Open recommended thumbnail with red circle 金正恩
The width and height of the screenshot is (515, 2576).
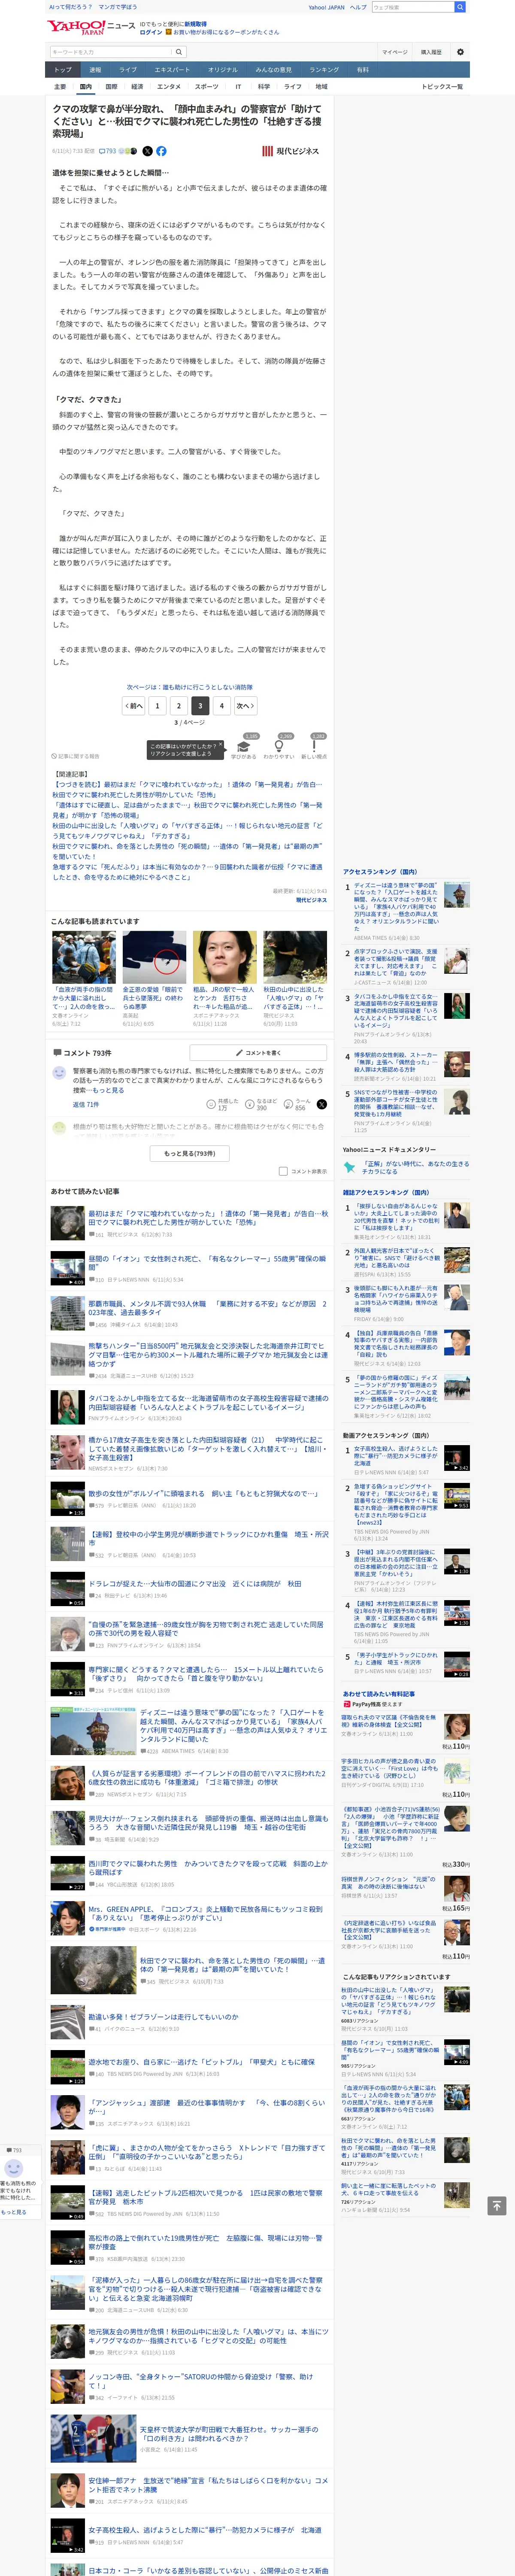tap(155, 957)
